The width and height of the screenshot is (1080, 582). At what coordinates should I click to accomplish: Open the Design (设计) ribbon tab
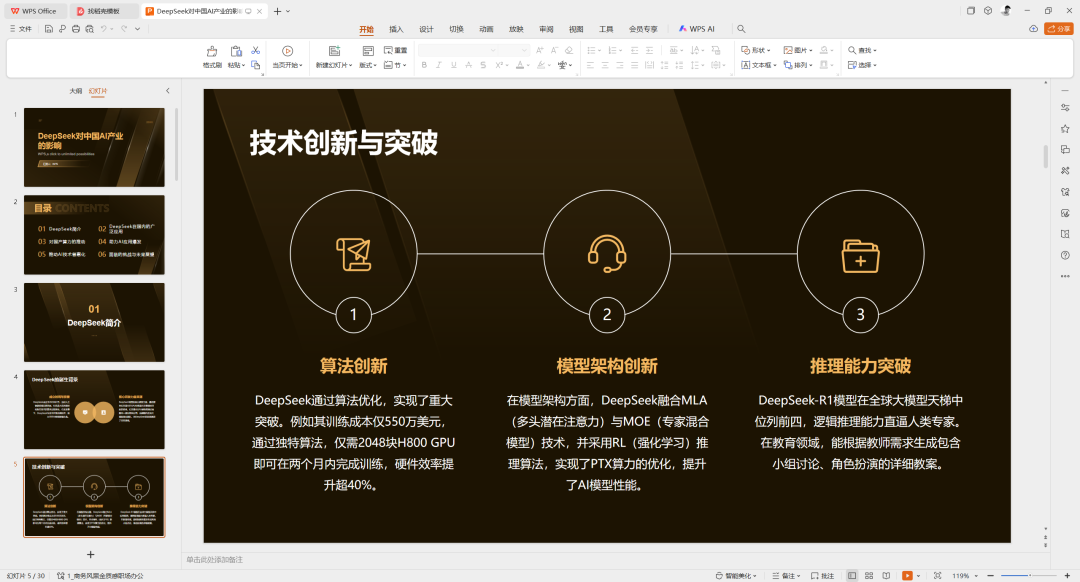426,29
